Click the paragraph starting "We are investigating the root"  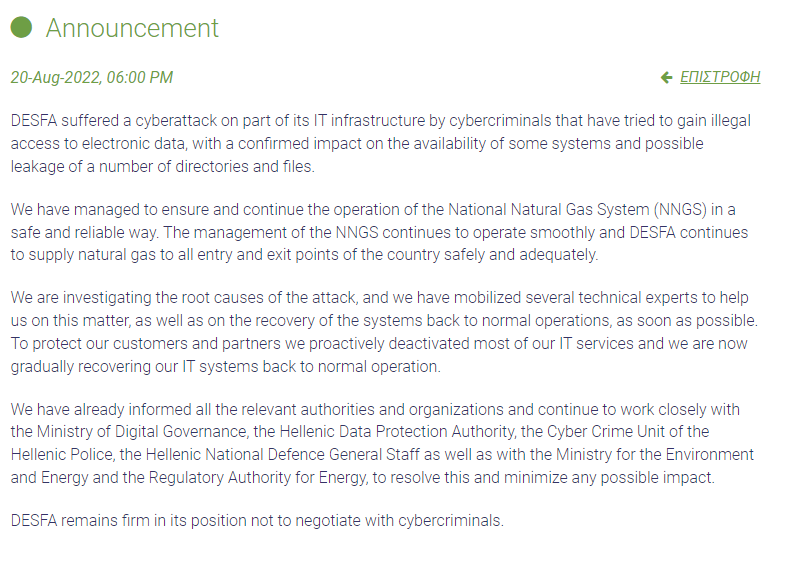(384, 332)
